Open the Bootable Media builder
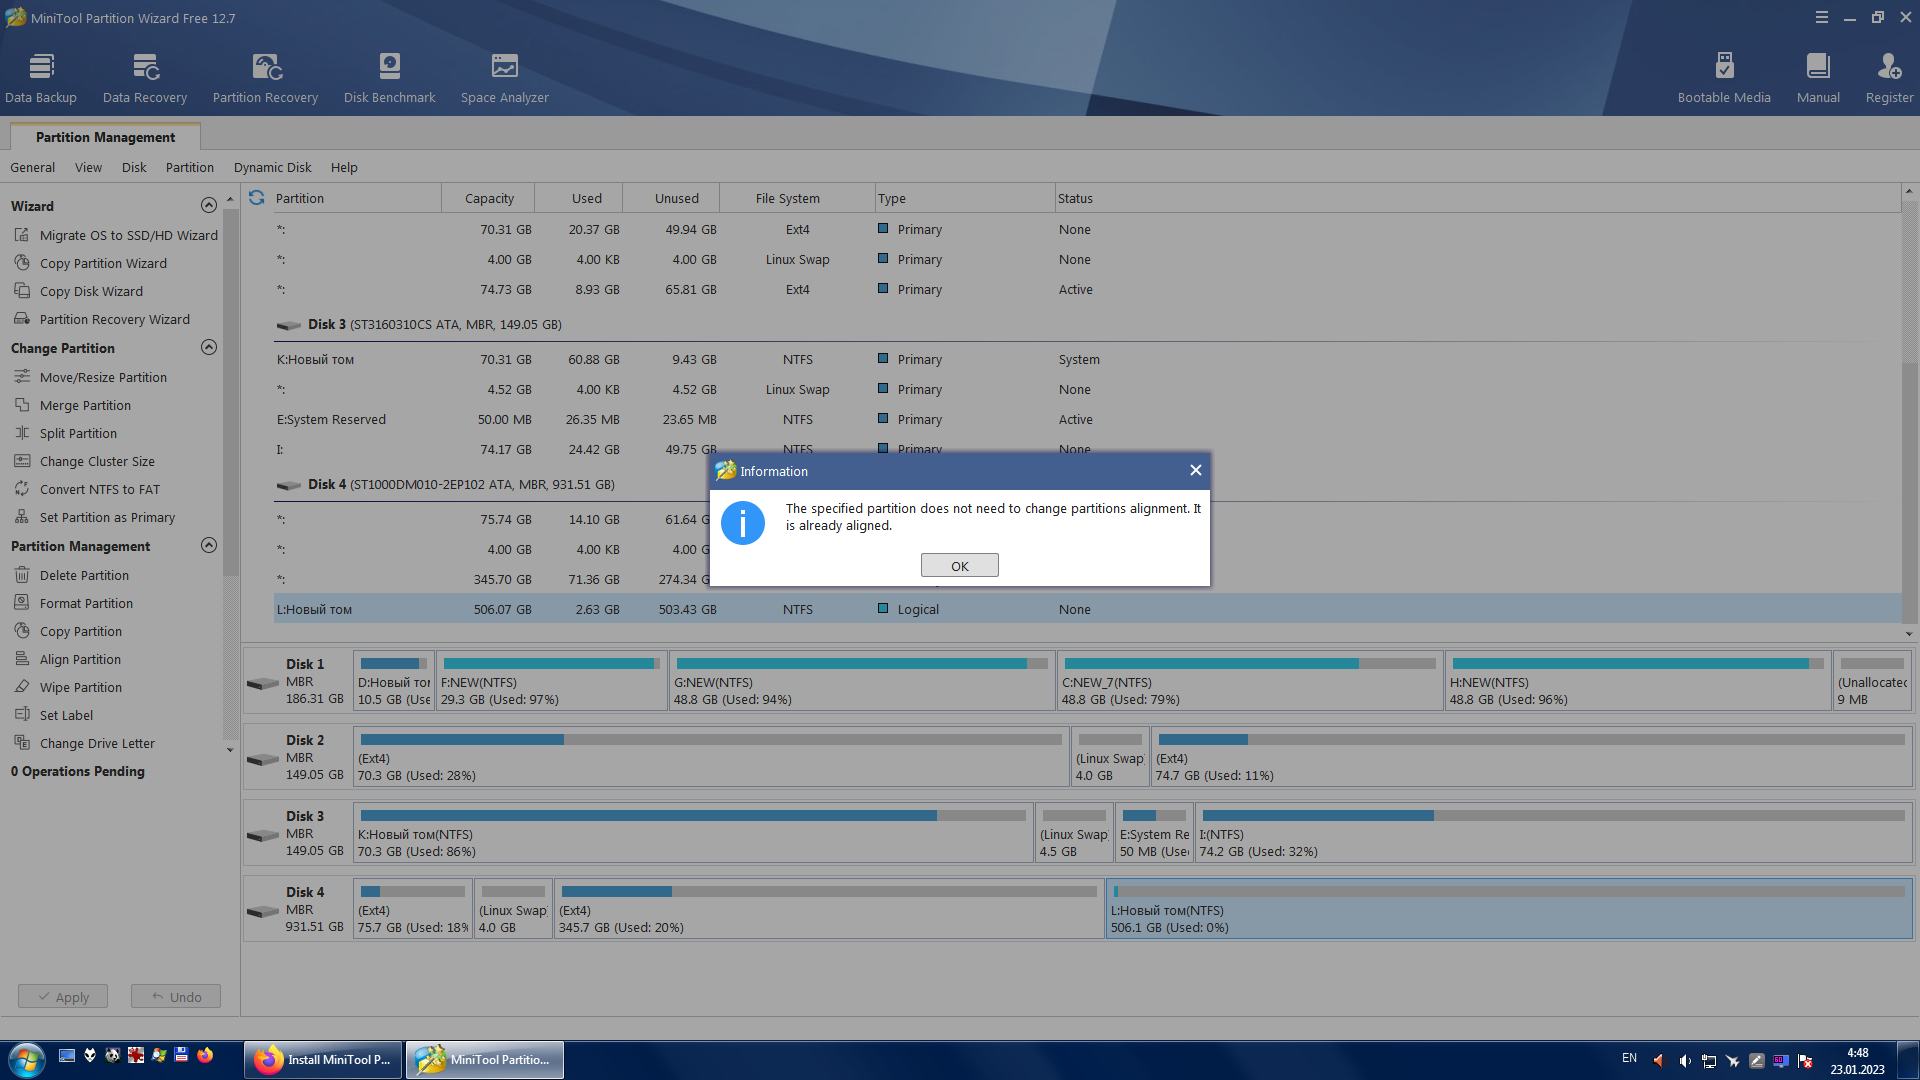Viewport: 1920px width, 1080px height. pyautogui.click(x=1724, y=78)
